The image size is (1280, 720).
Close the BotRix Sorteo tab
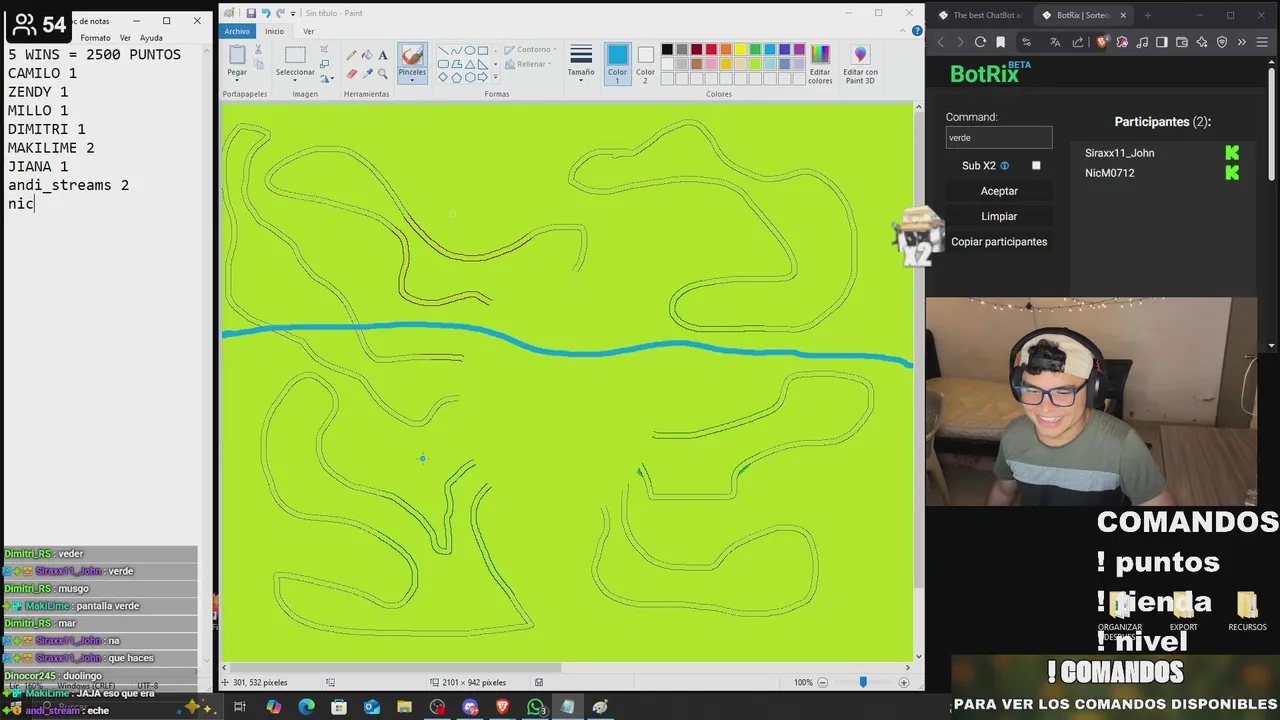[x=1123, y=15]
